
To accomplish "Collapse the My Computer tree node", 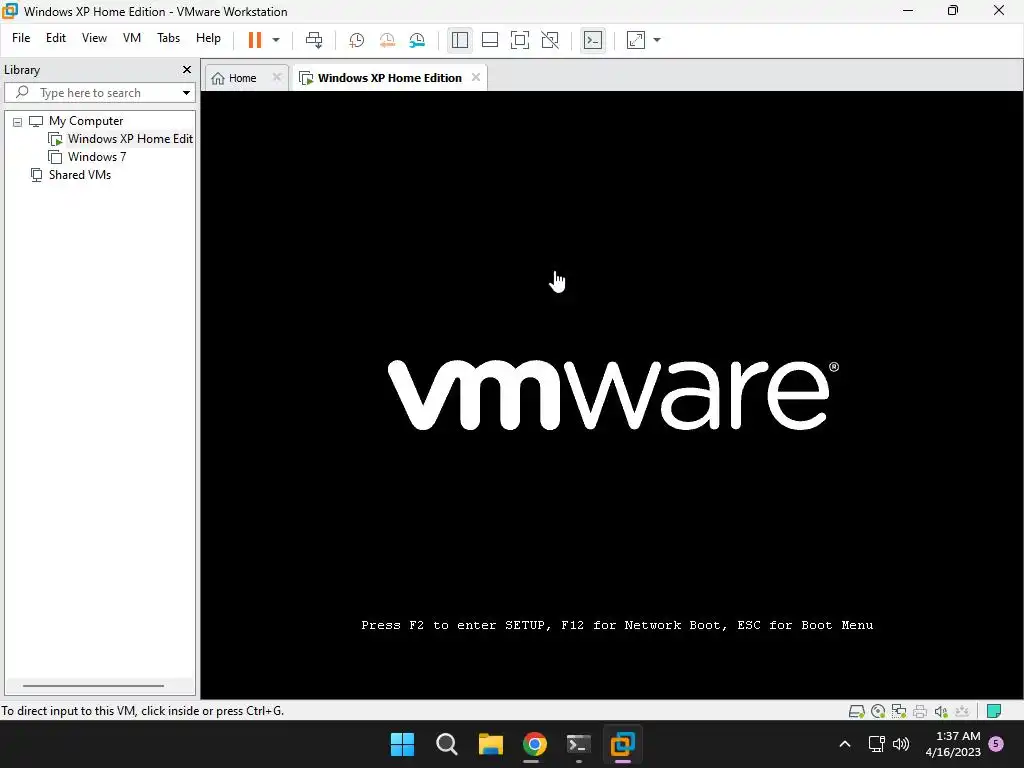I will tap(18, 121).
